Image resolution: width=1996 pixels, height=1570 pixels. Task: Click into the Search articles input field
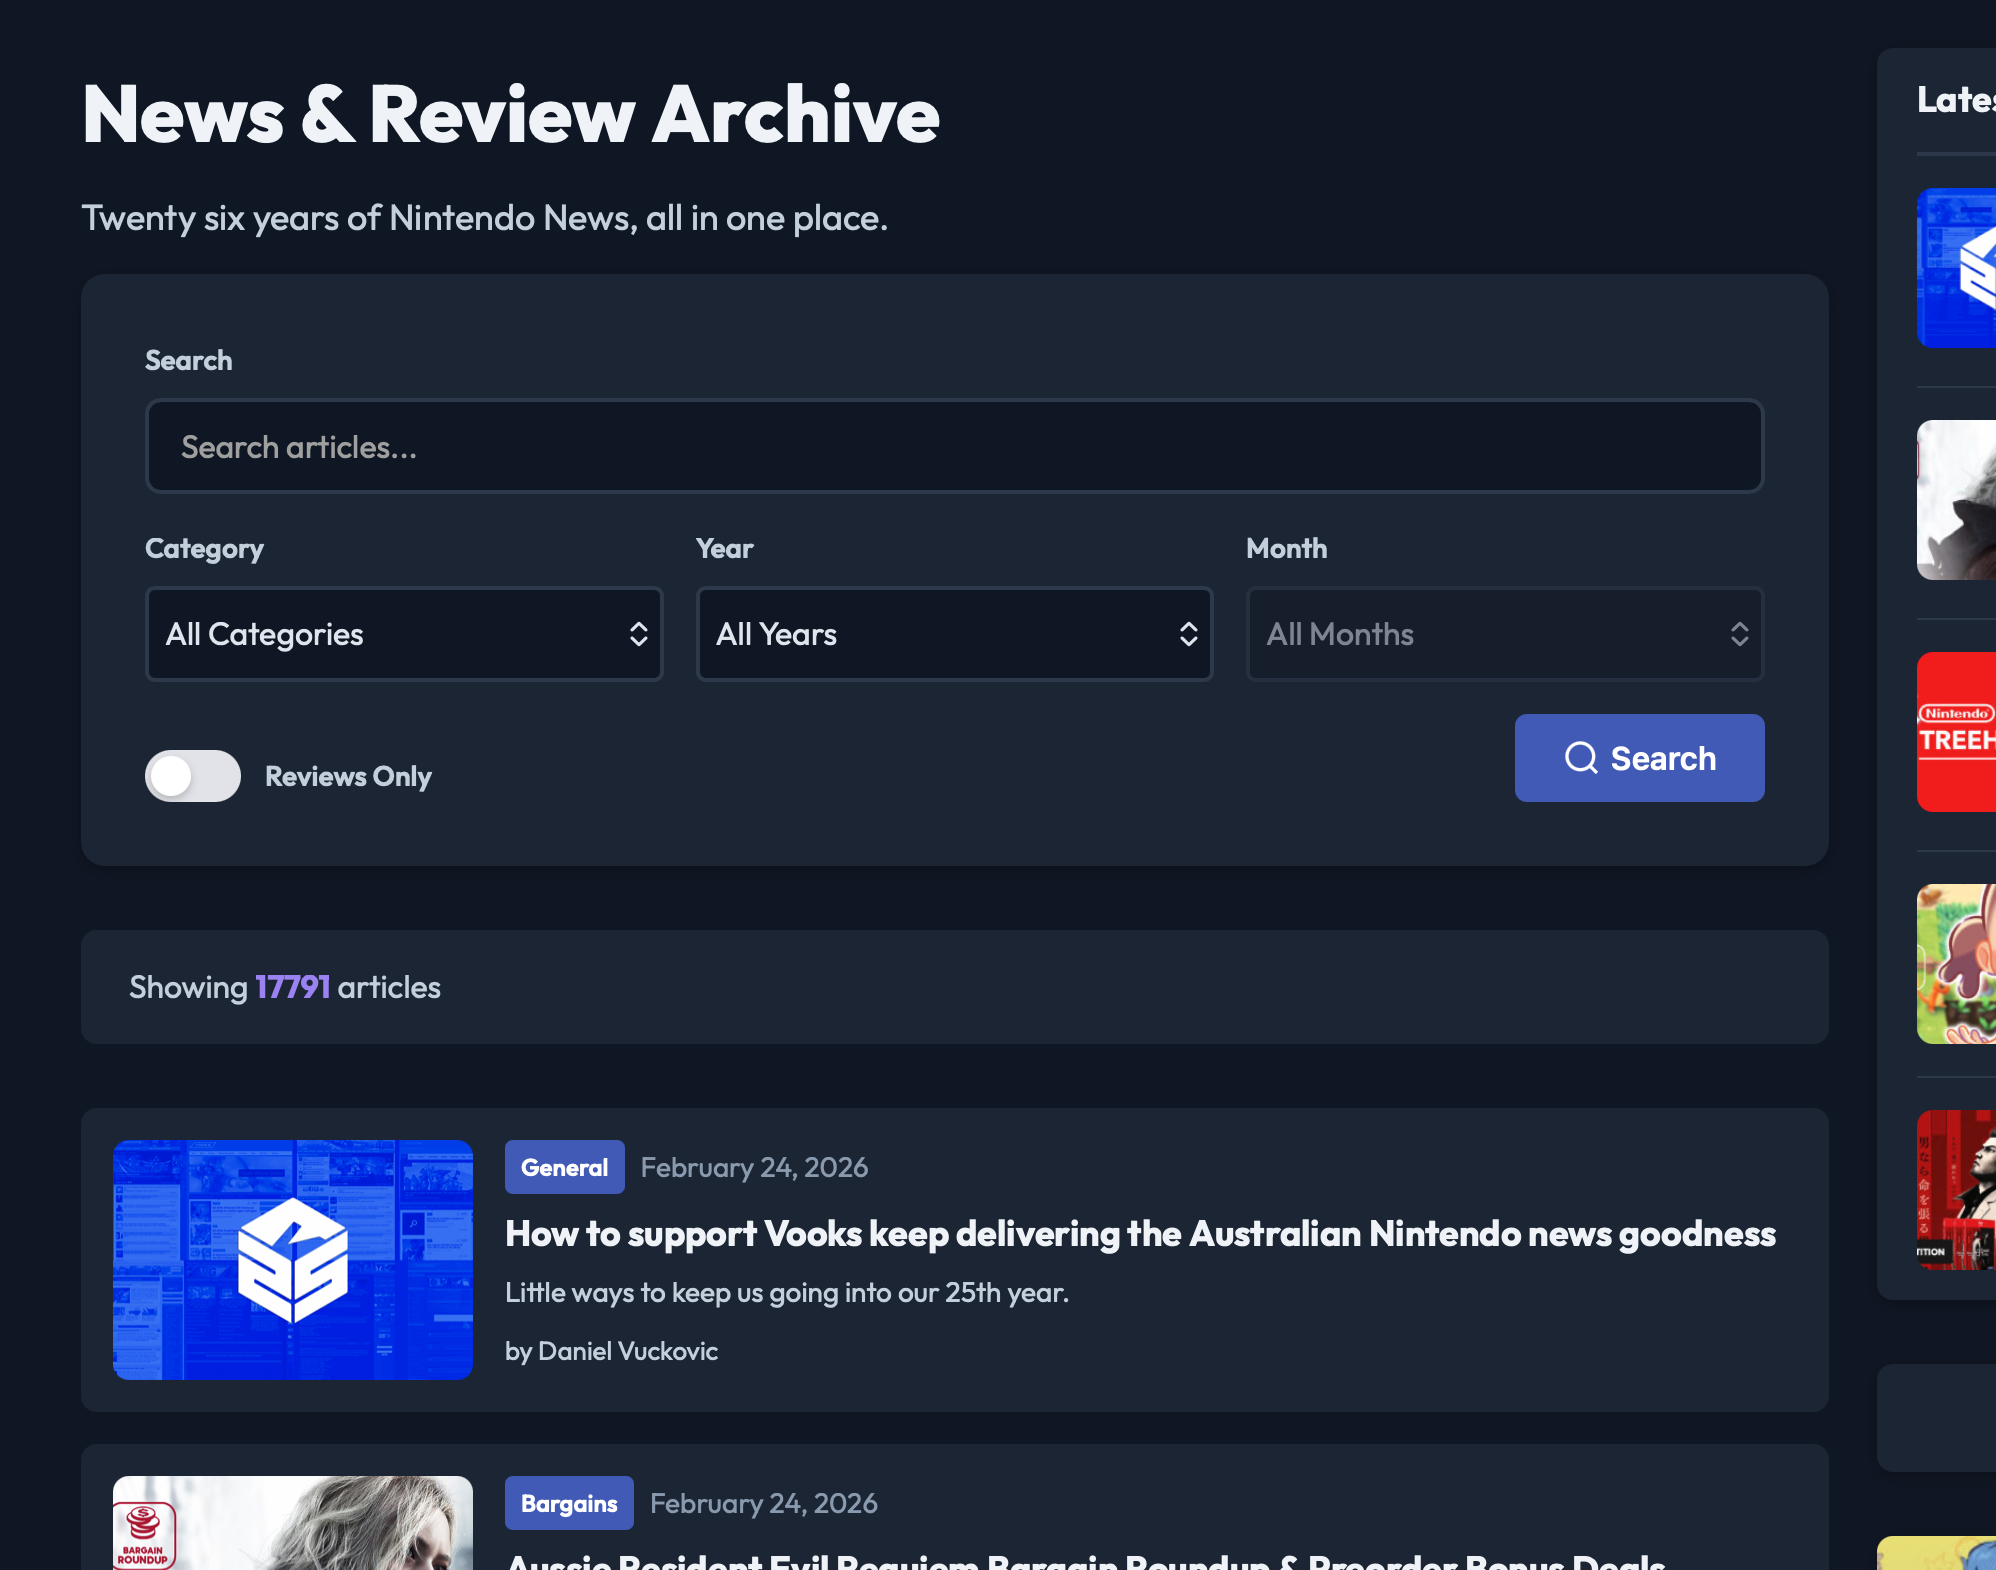pyautogui.click(x=954, y=447)
